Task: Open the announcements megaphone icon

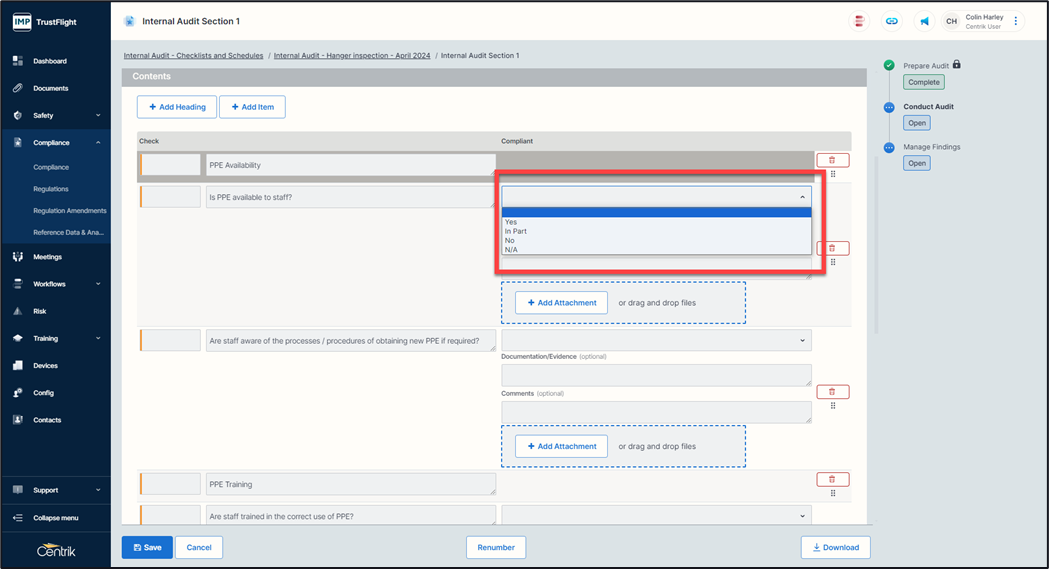Action: tap(924, 21)
